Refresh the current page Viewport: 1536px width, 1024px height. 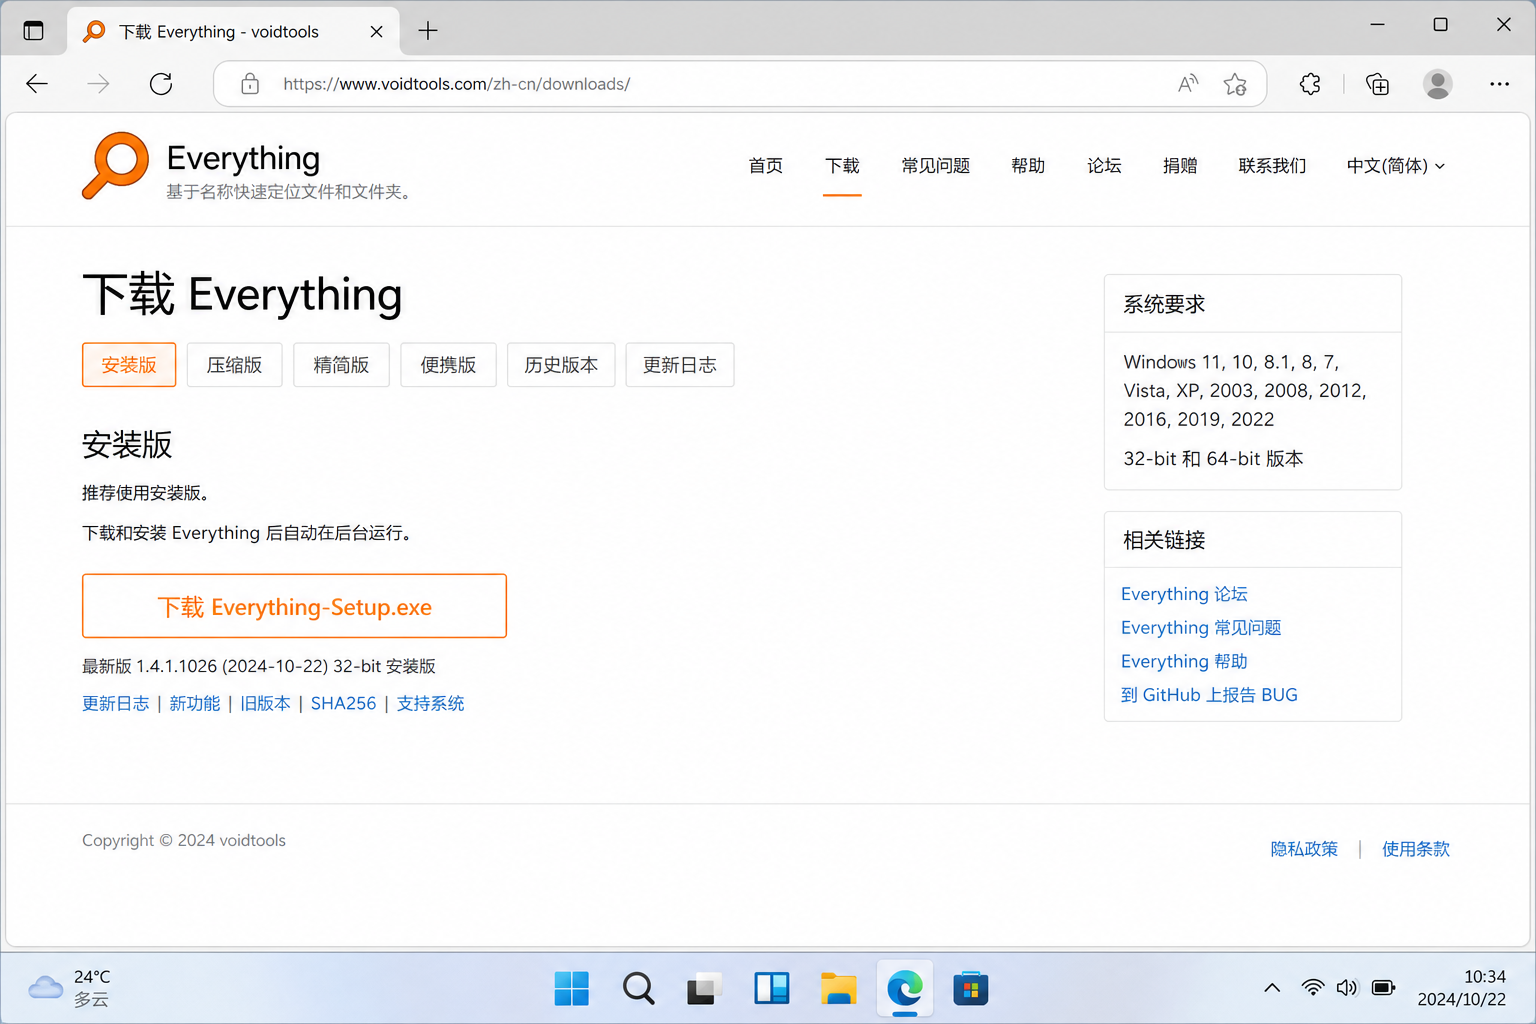tap(161, 84)
